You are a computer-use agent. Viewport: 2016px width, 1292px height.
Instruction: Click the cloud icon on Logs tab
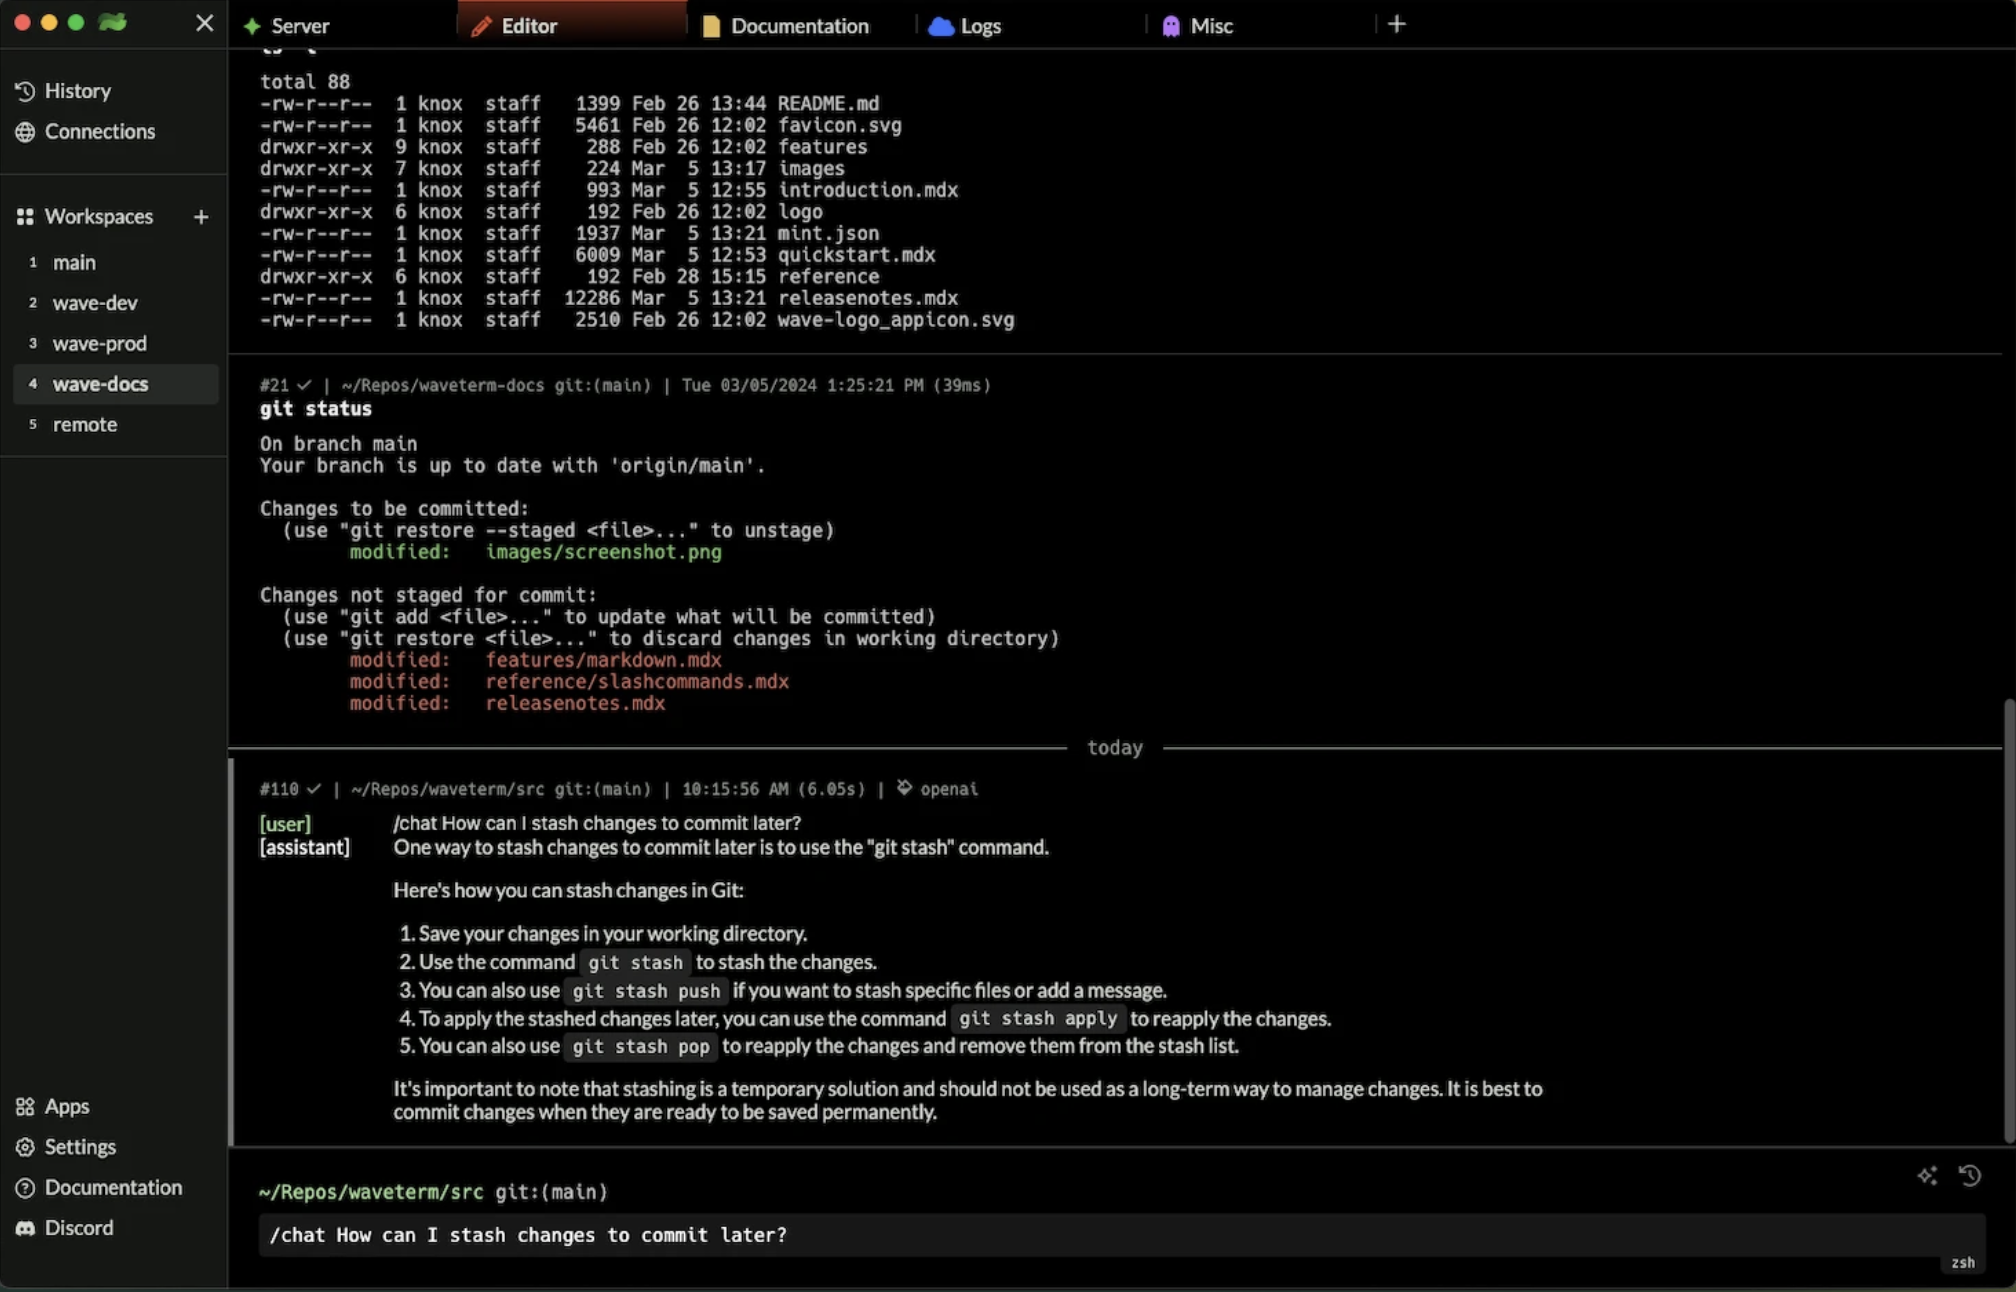tap(941, 26)
